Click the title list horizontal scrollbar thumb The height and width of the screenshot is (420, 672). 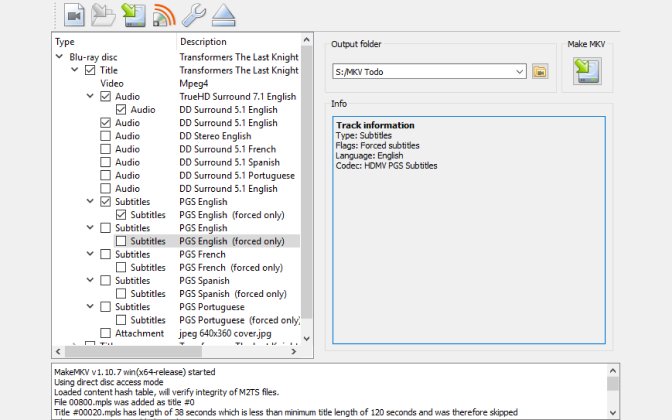(133, 351)
